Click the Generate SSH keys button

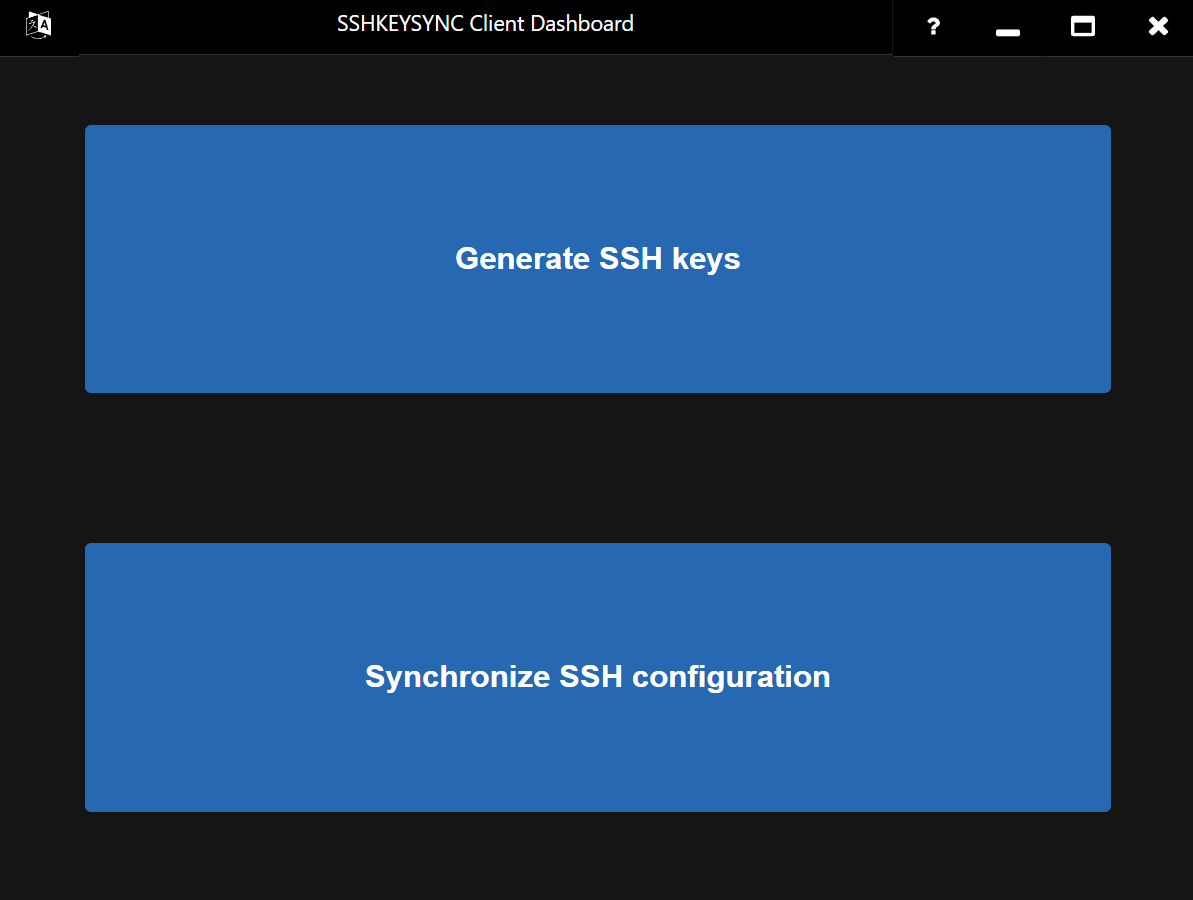click(597, 259)
